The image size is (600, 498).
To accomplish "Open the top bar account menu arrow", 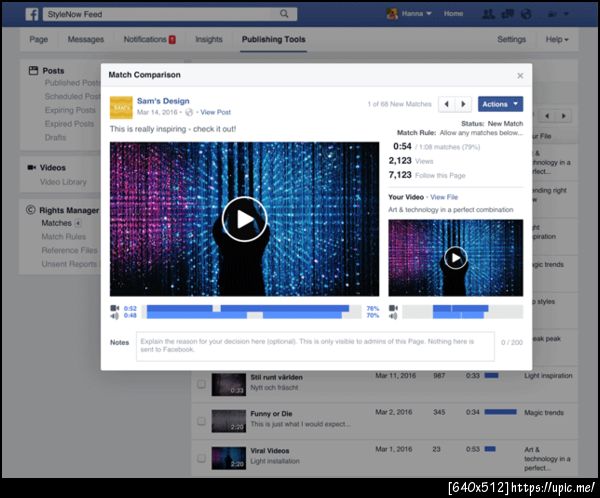I will click(567, 14).
